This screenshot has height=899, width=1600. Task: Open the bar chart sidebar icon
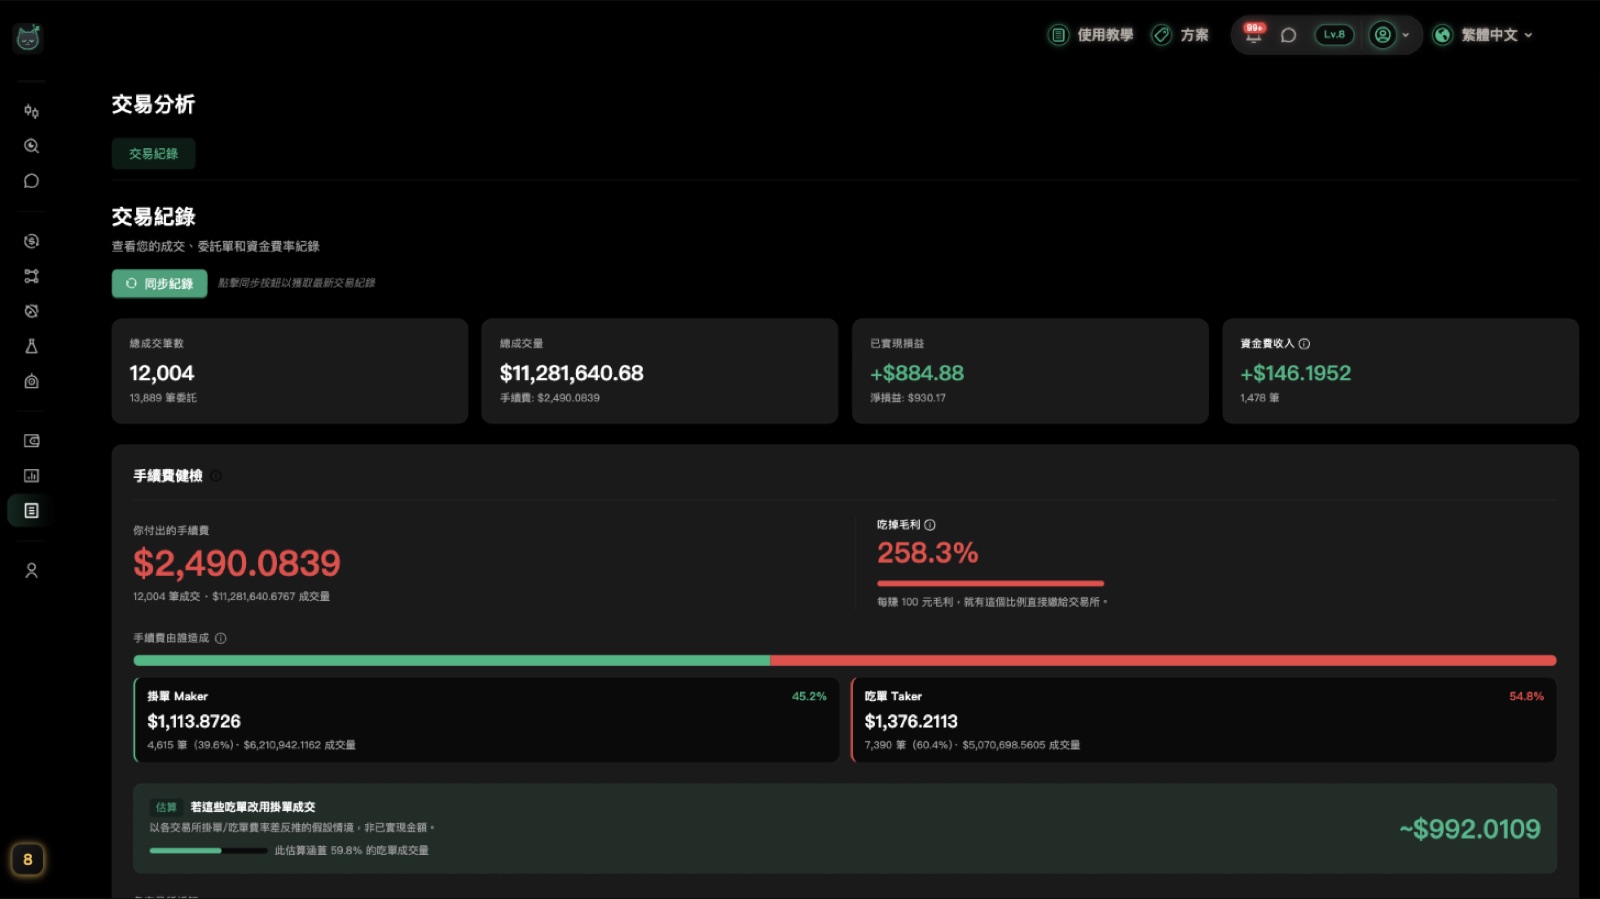[31, 476]
